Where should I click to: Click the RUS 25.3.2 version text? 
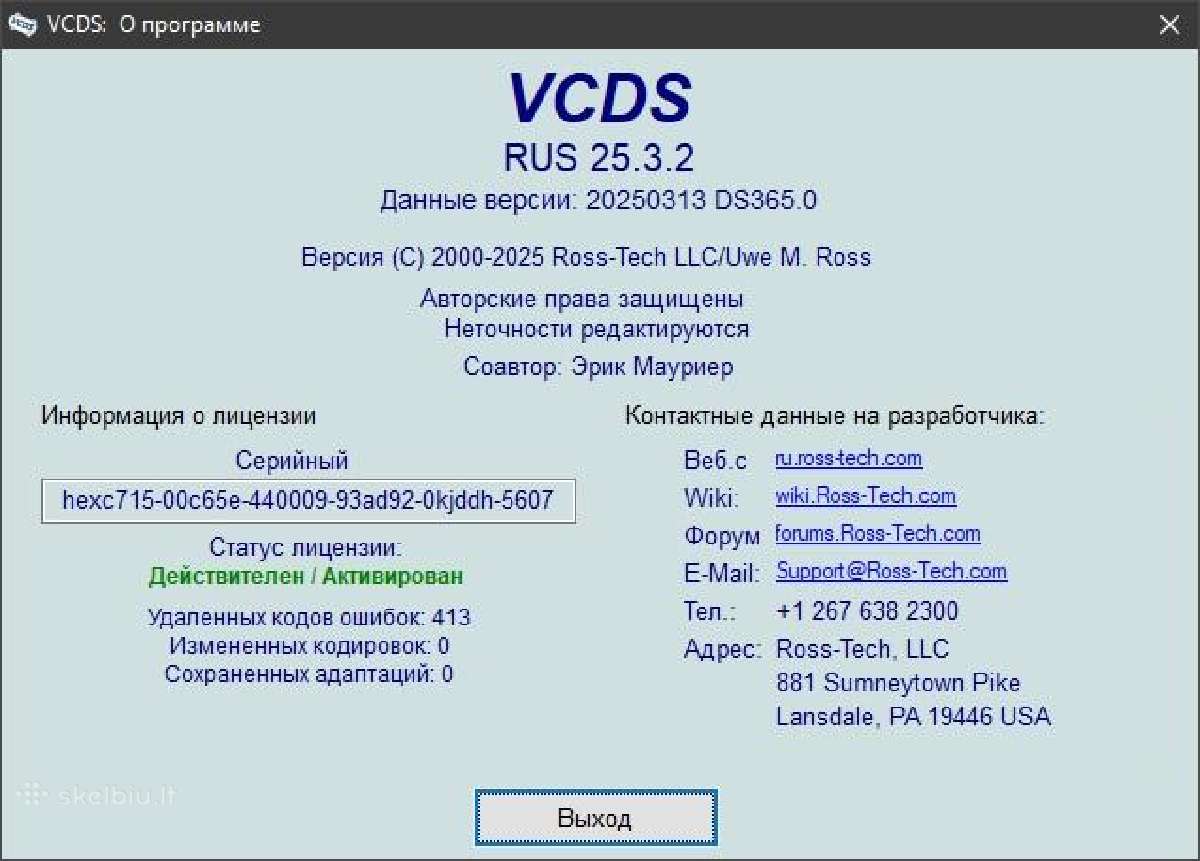point(599,157)
